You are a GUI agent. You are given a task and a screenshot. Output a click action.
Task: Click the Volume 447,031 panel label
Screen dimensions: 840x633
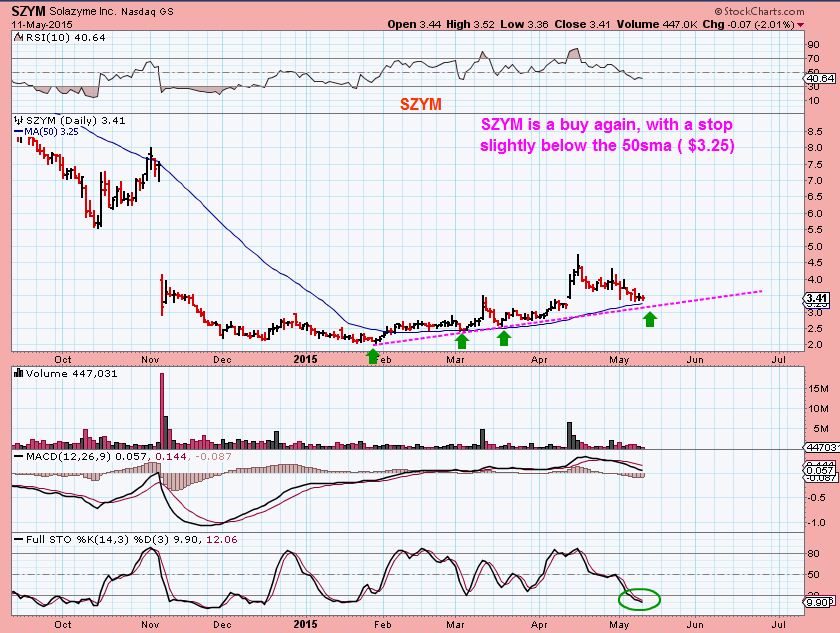[71, 373]
